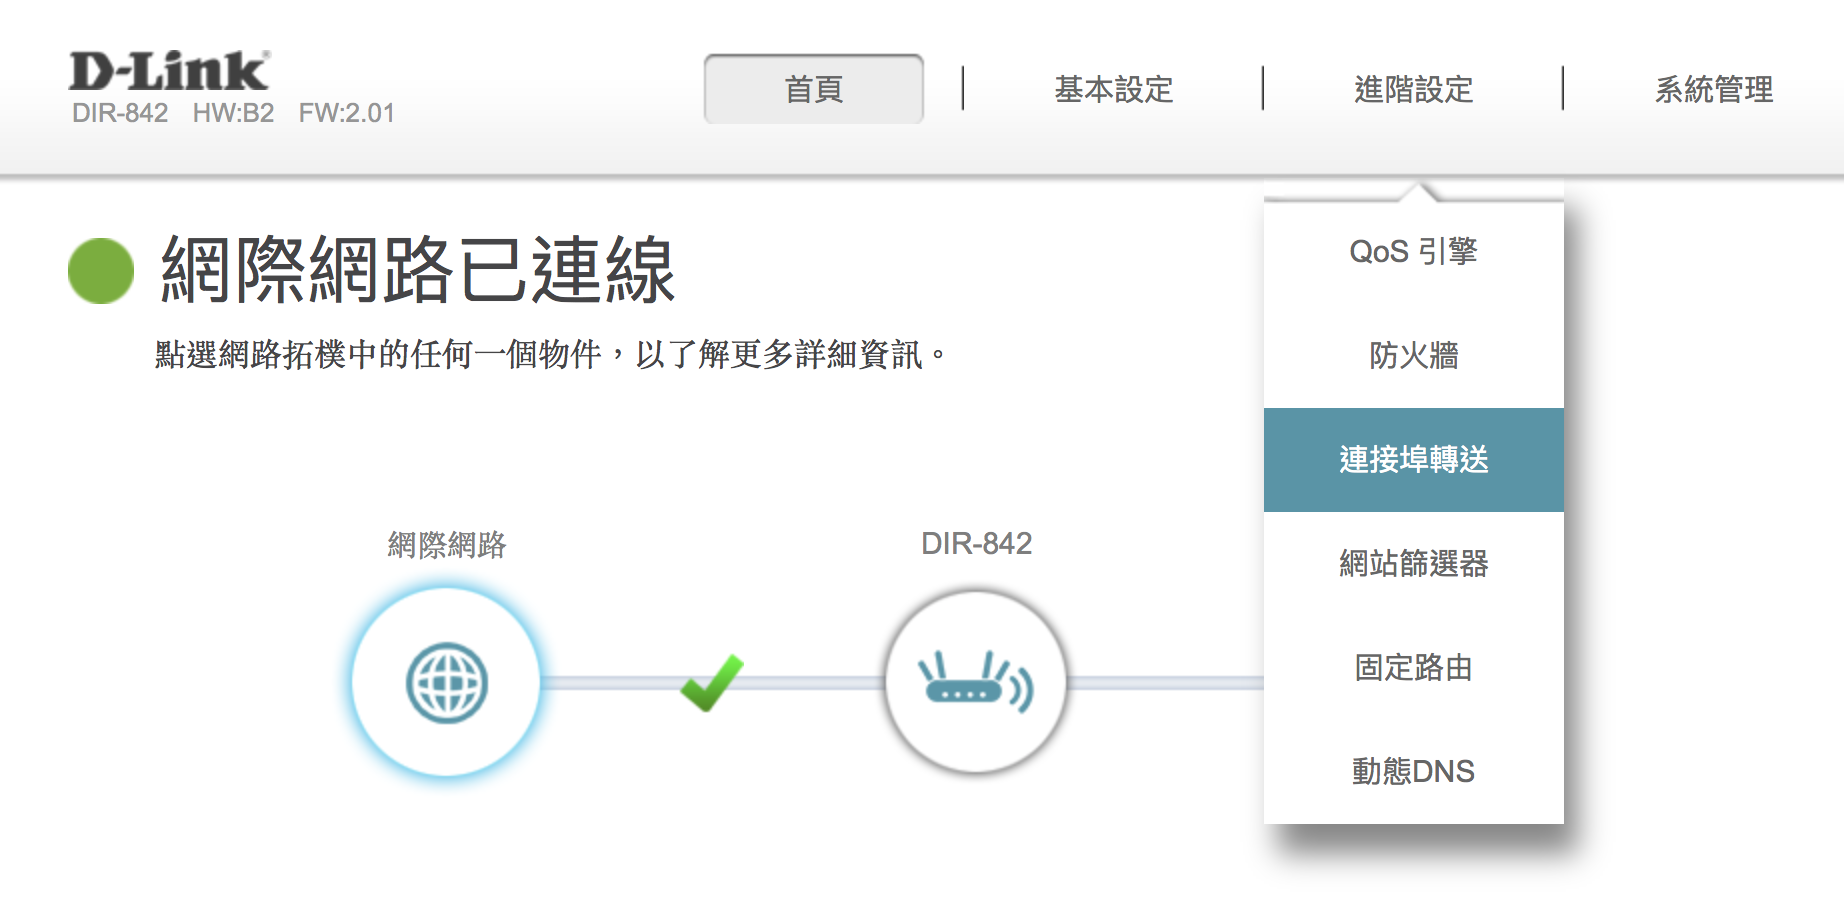Open 網站篩選器 from the dropdown

[1413, 564]
